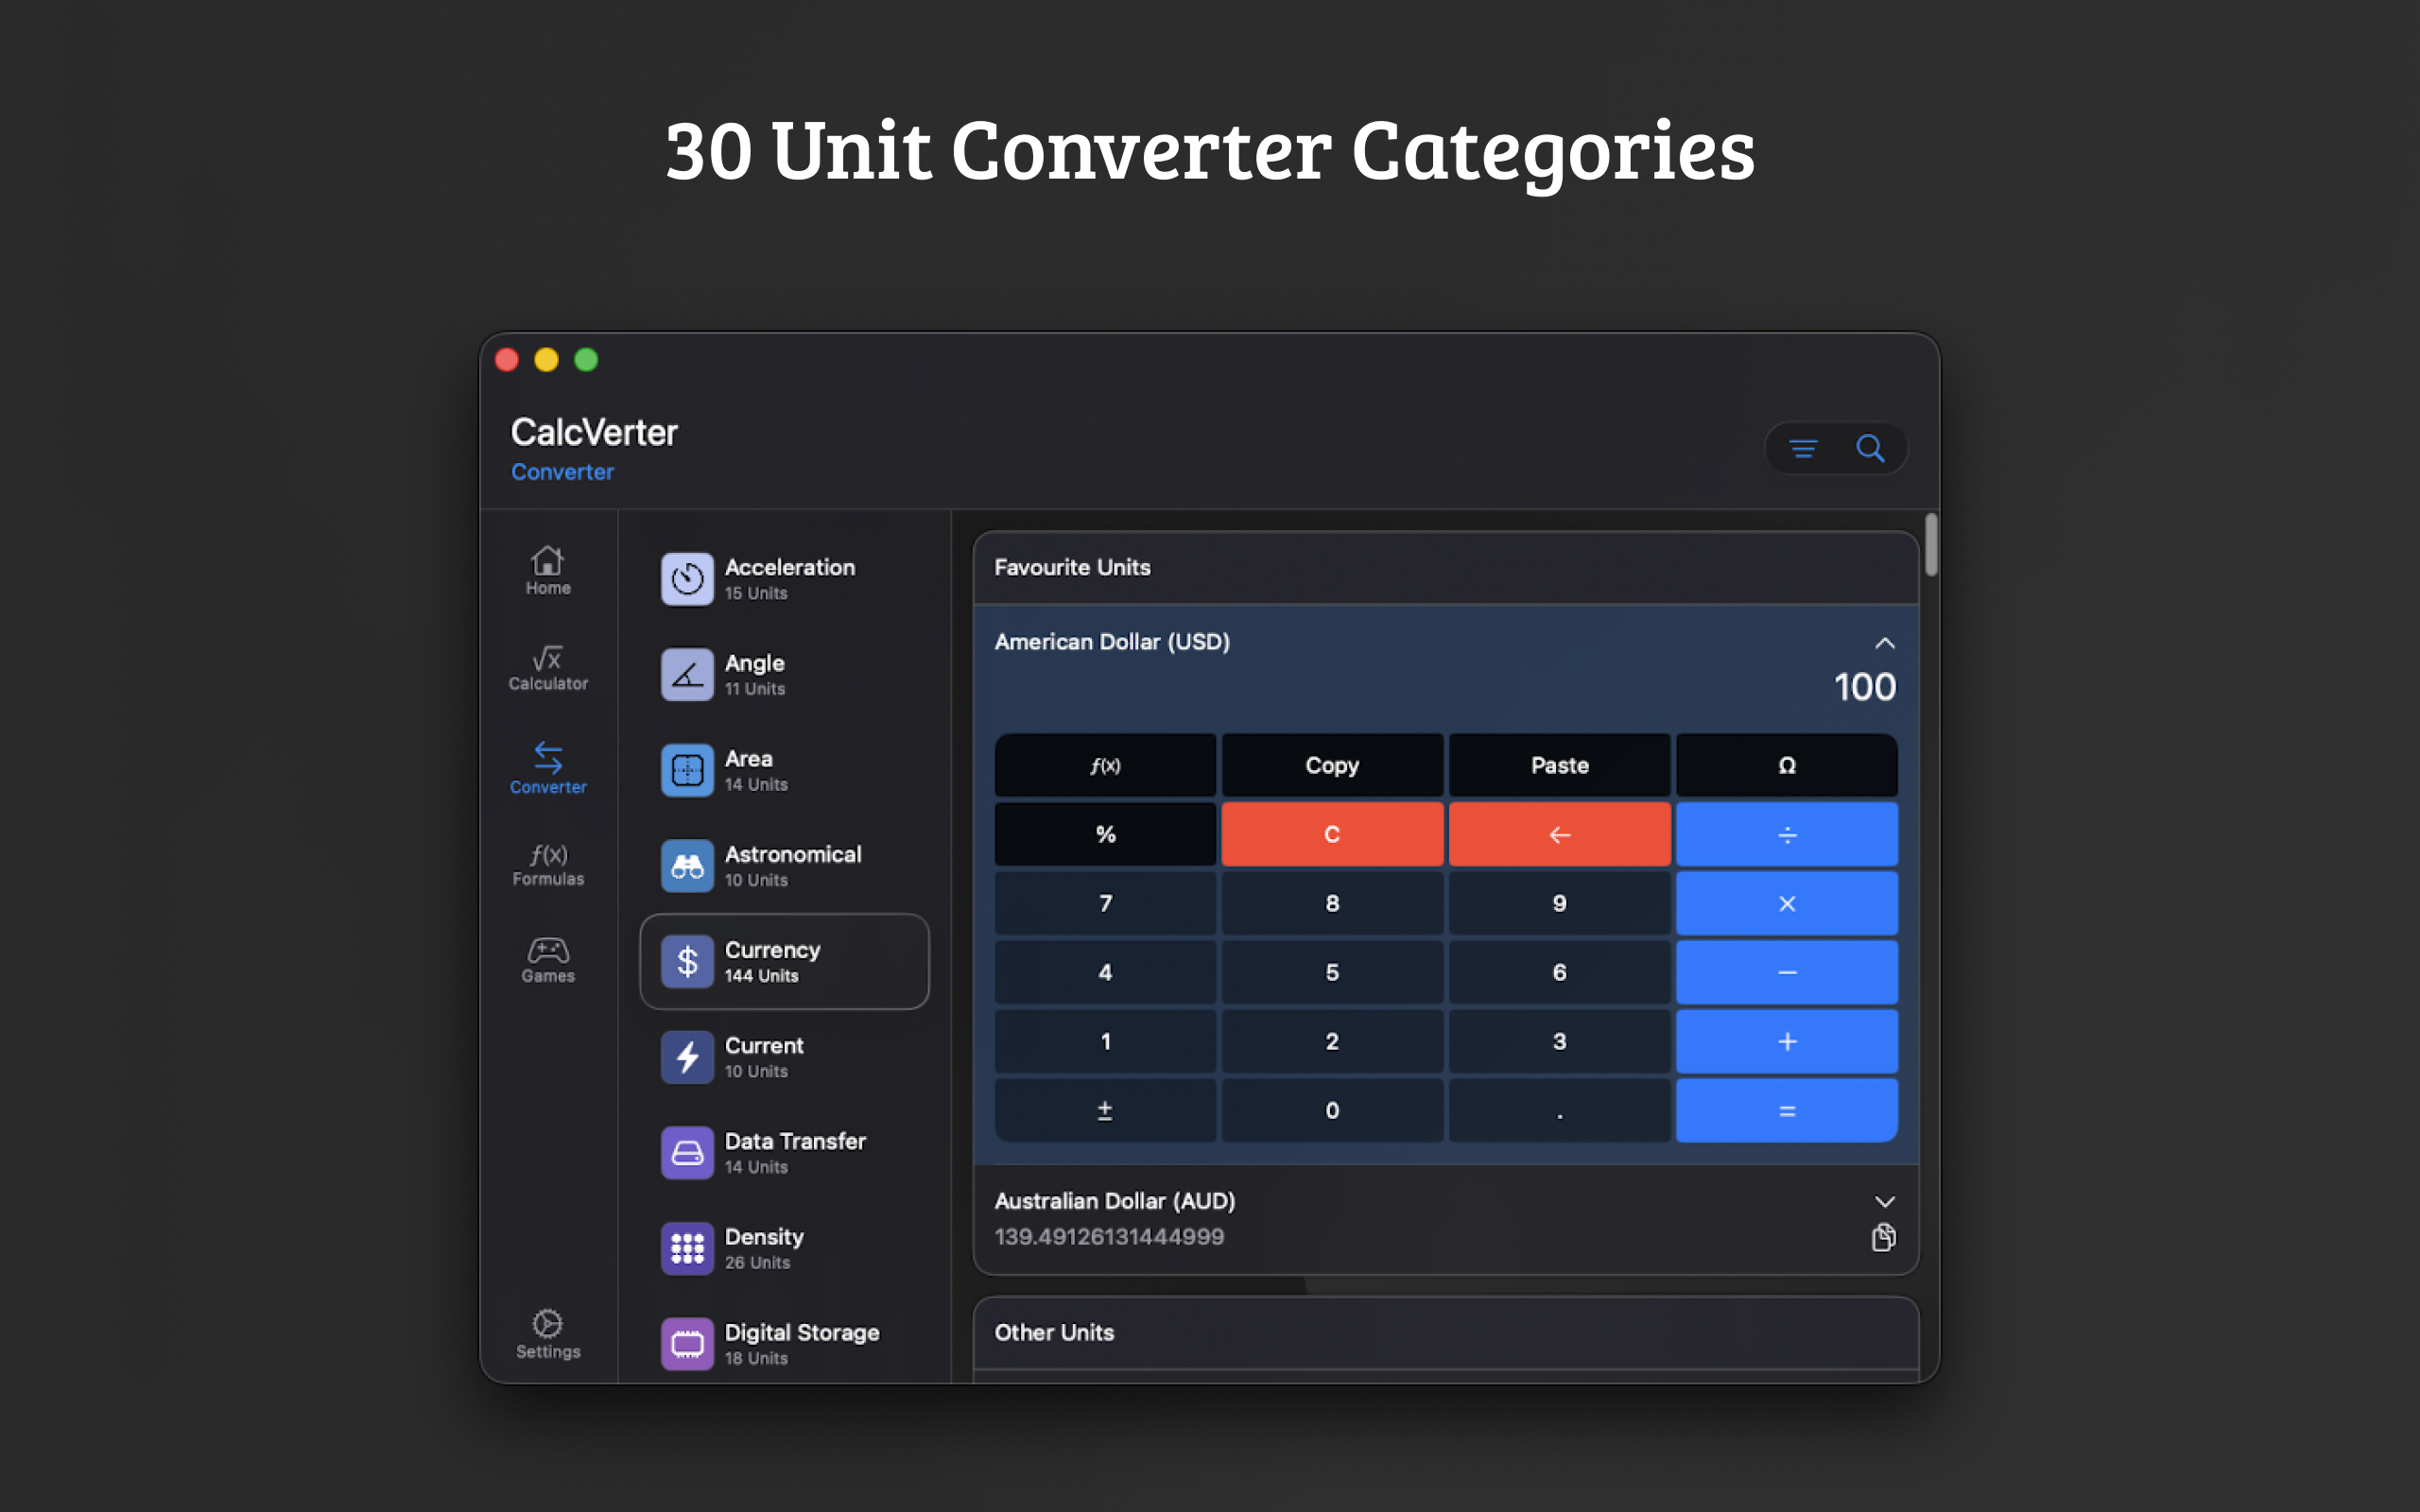Image resolution: width=2420 pixels, height=1512 pixels.
Task: Copy the Australian Dollar value
Action: tap(1883, 1237)
